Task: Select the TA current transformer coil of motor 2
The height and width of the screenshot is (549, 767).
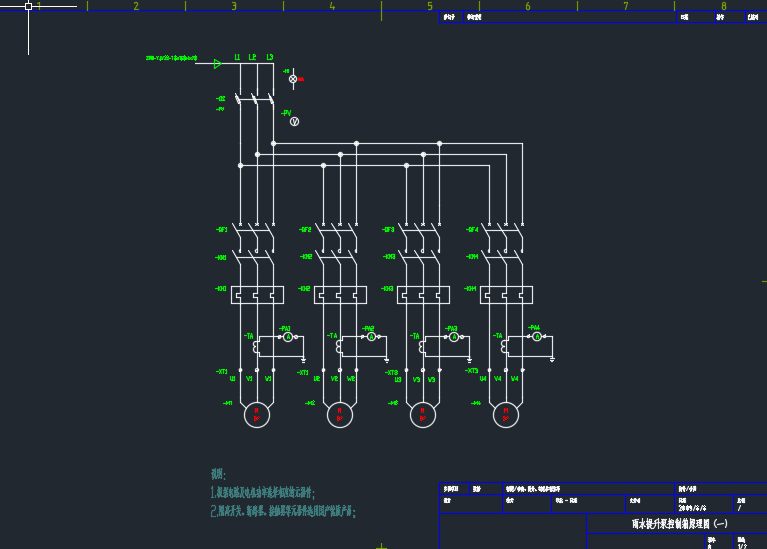Action: point(339,346)
